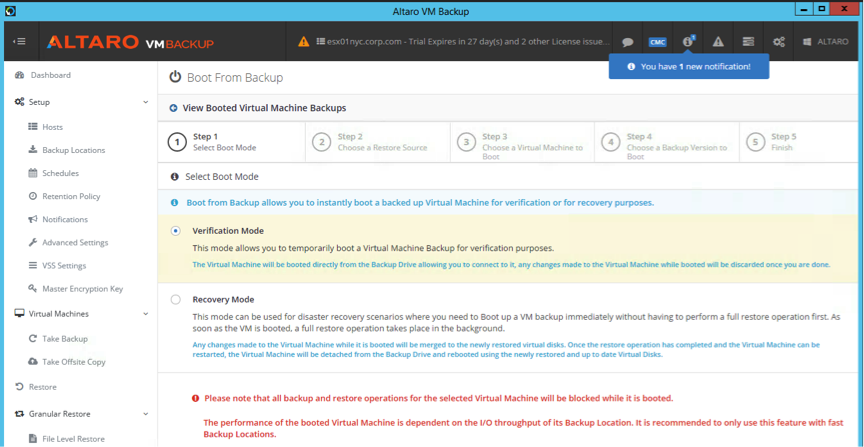Image resolution: width=864 pixels, height=447 pixels.
Task: Go to Step 2 Choose a Restore Source
Action: [x=377, y=142]
